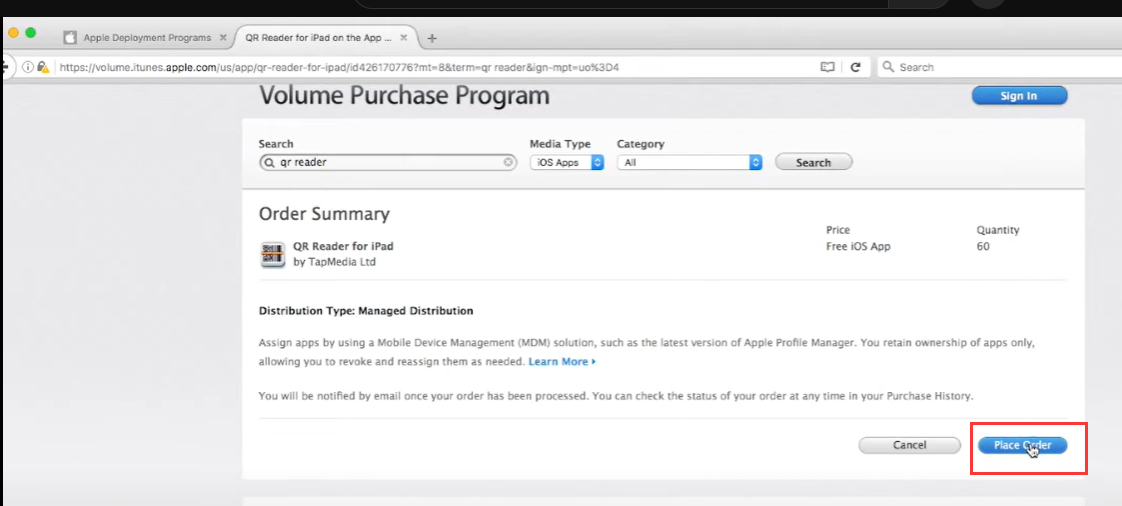Click the Volume Purchase Program heading
This screenshot has height=506, width=1122.
(404, 95)
